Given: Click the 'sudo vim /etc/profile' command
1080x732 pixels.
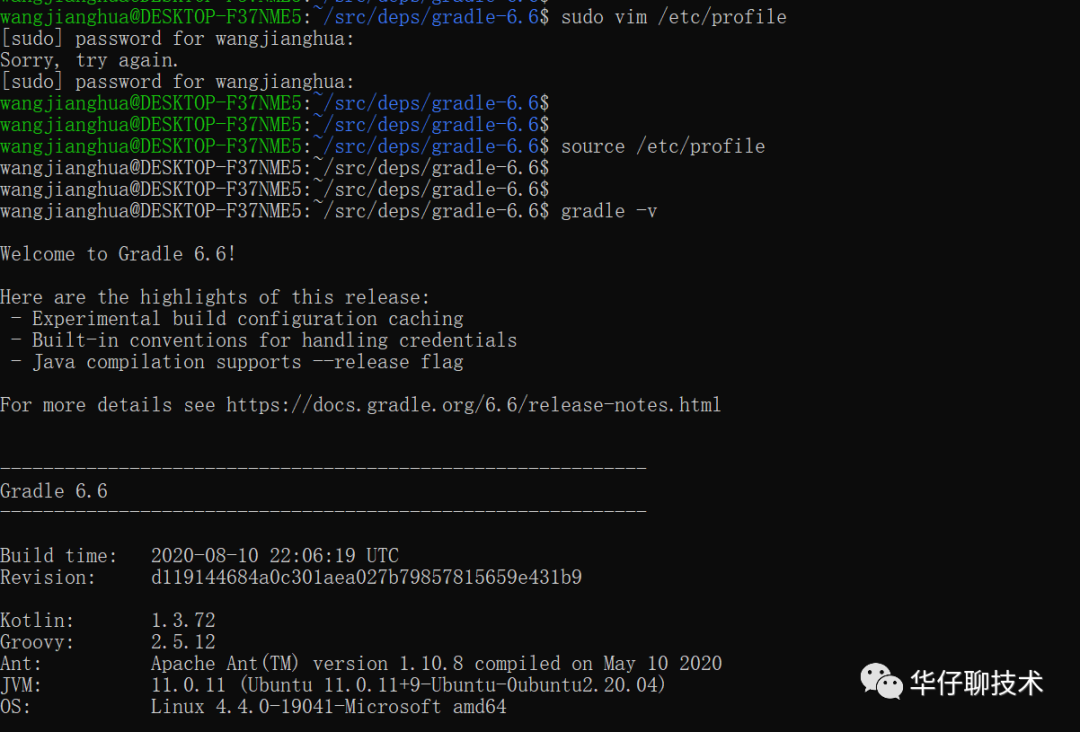Looking at the screenshot, I should tap(673, 17).
